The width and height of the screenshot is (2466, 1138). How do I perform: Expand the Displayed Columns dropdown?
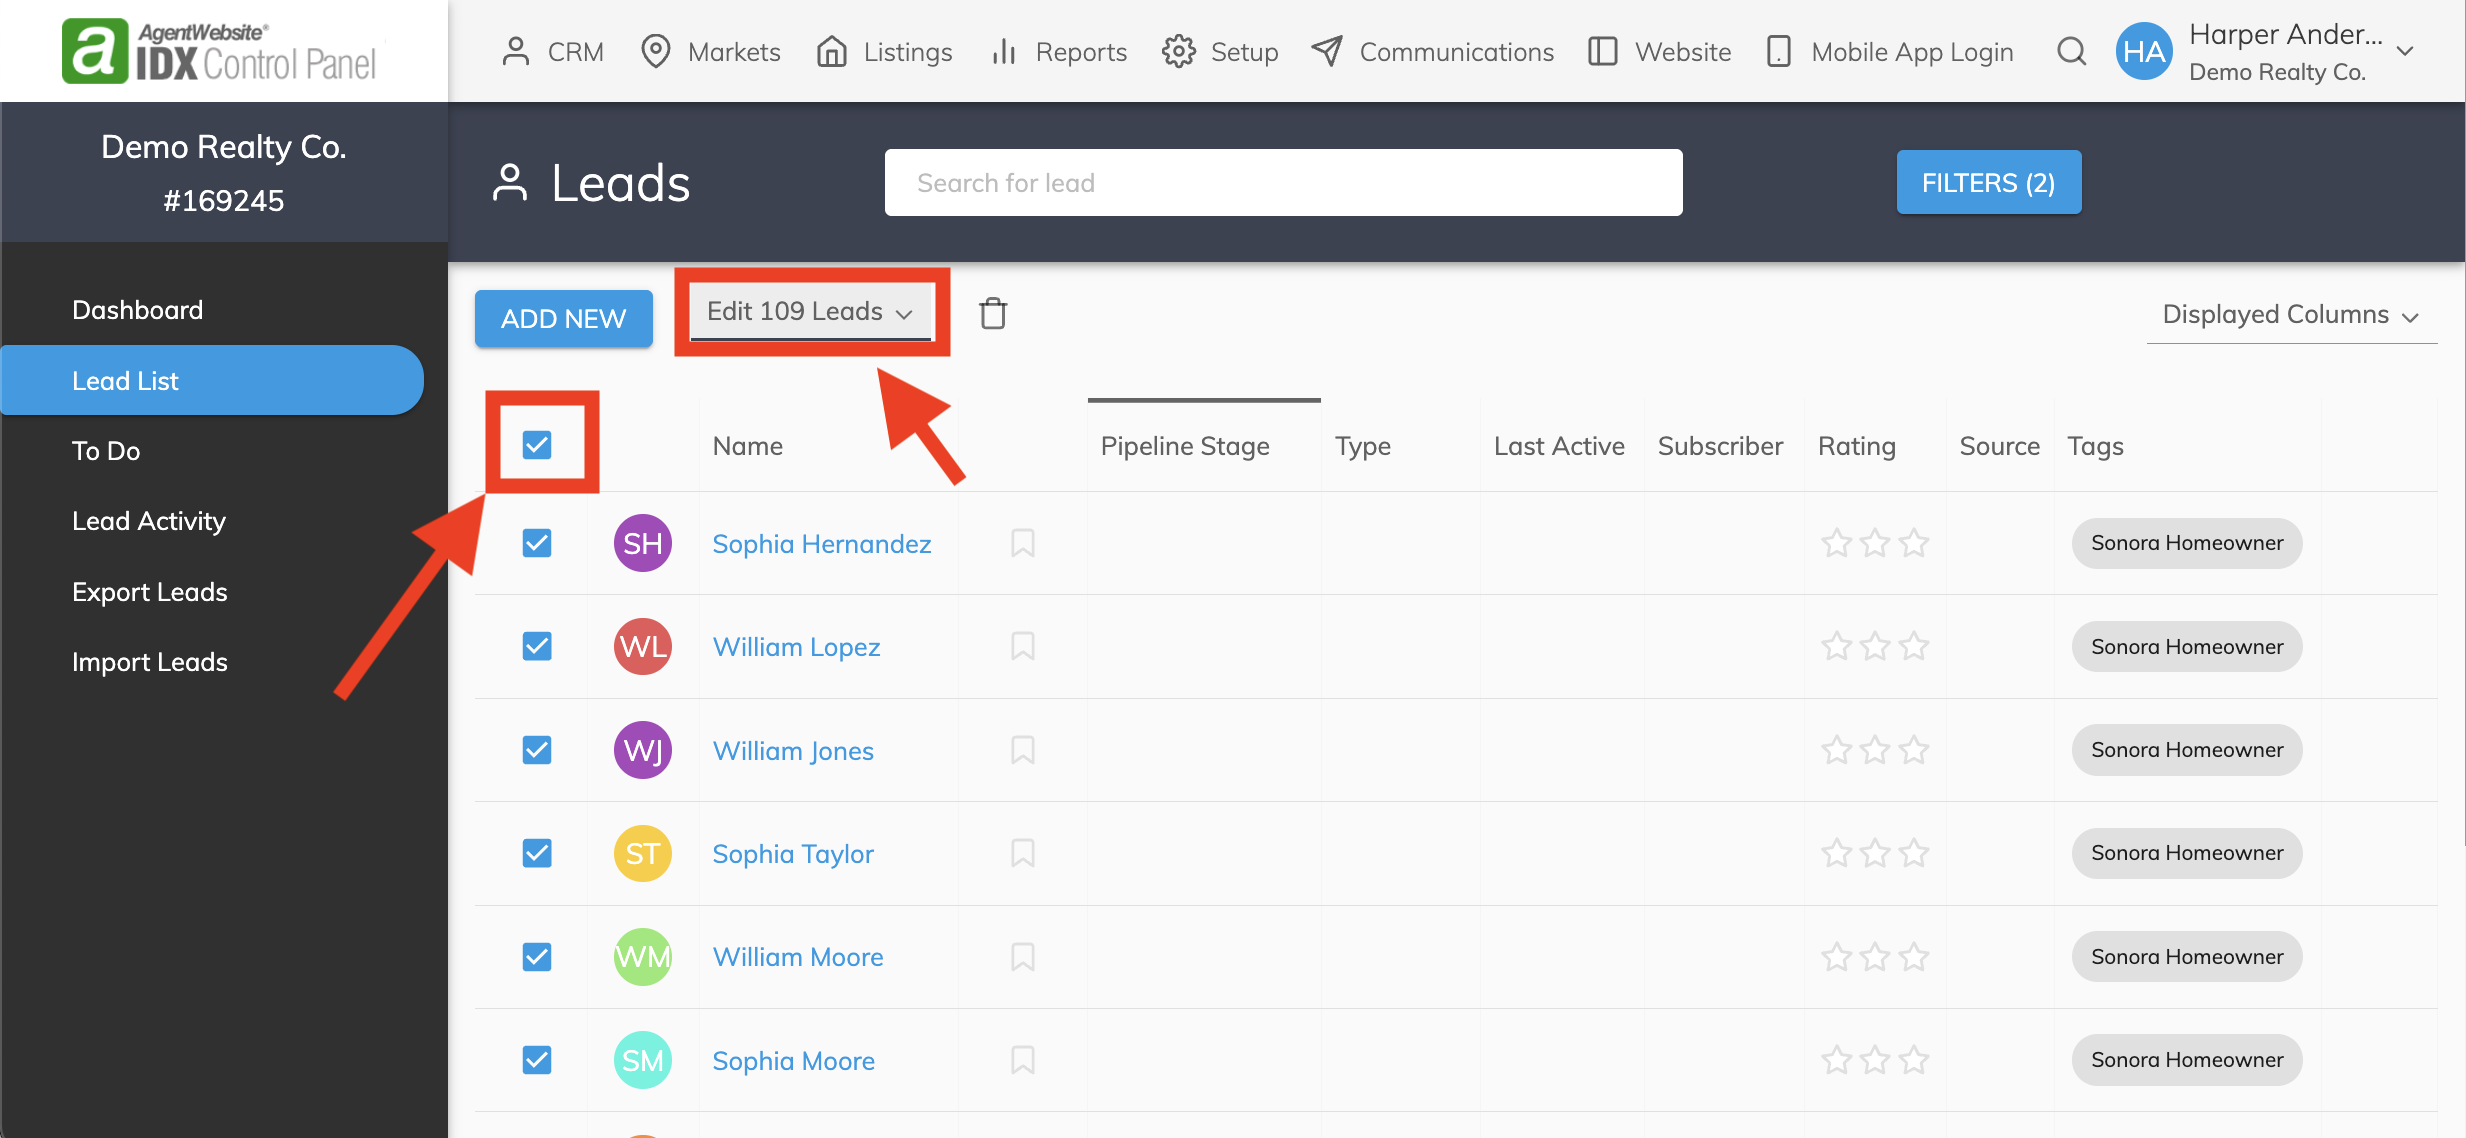click(x=2291, y=315)
